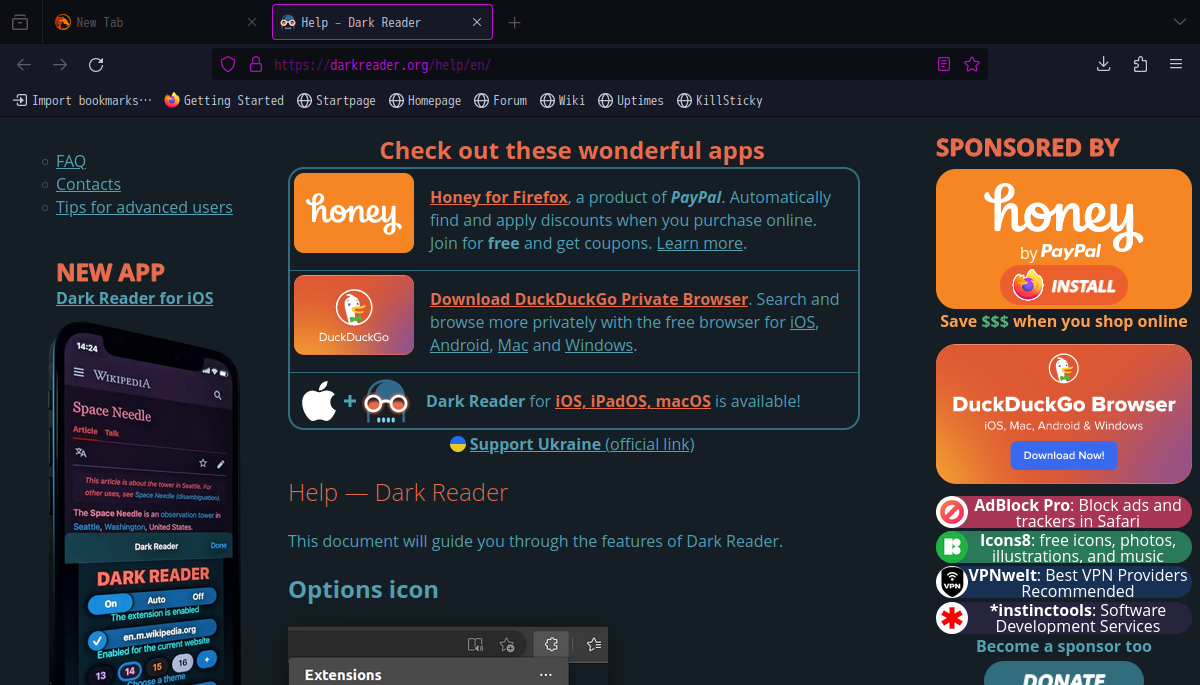The width and height of the screenshot is (1200, 685).
Task: Switch to the New Tab tab
Action: pos(156,22)
